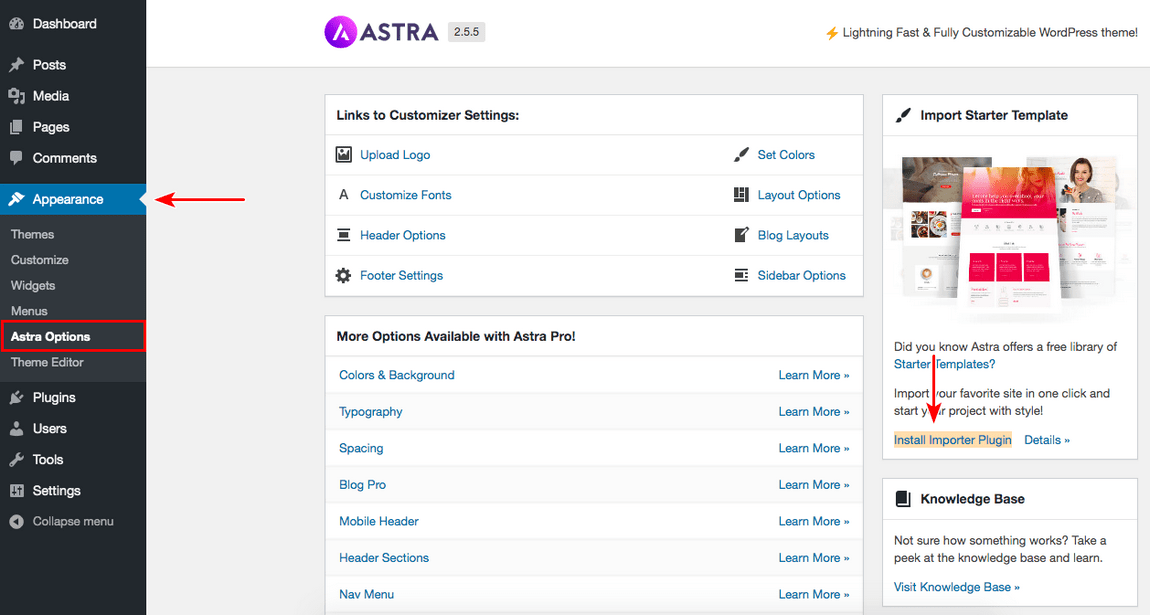Click the Media icon in sidebar
The image size is (1150, 615).
[16, 96]
